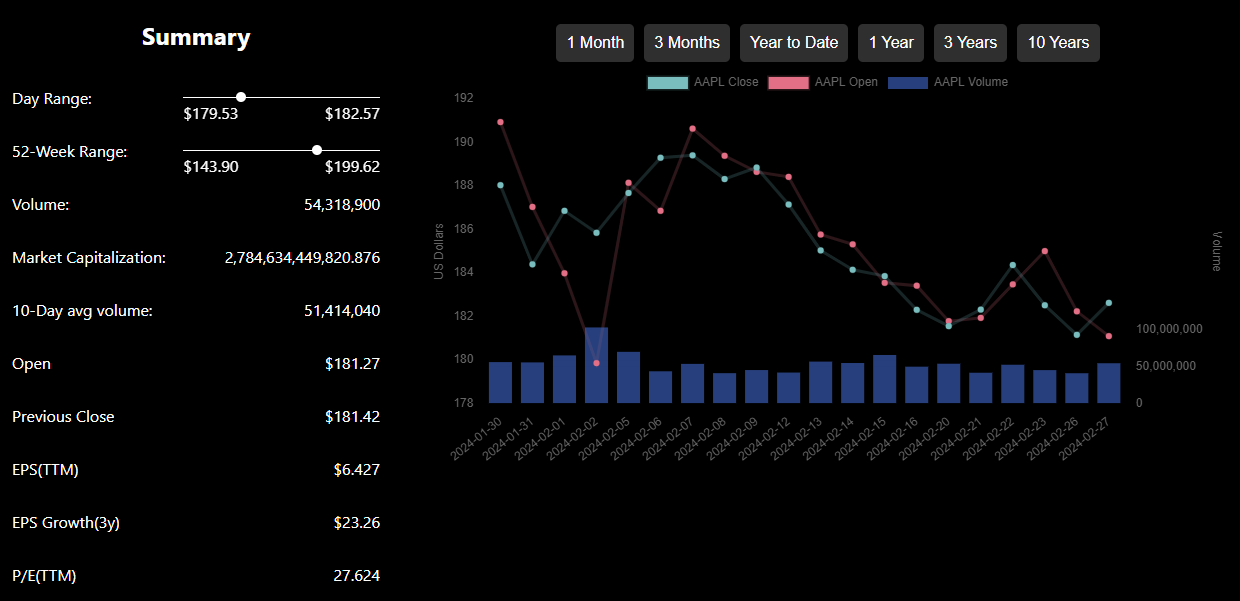
Task: Click the tallest volume bar on 2024-02-02
Action: [x=596, y=365]
